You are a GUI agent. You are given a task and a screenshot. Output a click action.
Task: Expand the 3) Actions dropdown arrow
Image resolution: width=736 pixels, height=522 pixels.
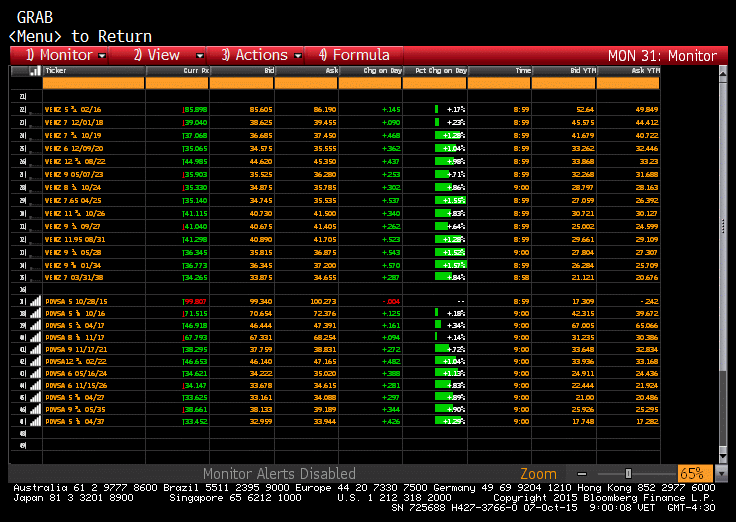tap(298, 56)
